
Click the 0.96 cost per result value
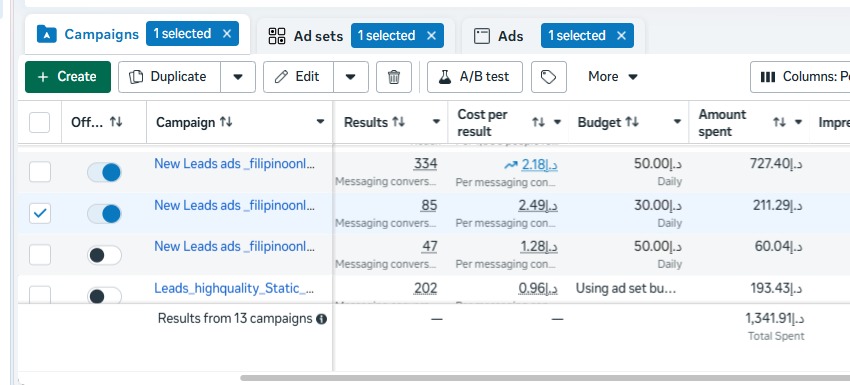(538, 288)
